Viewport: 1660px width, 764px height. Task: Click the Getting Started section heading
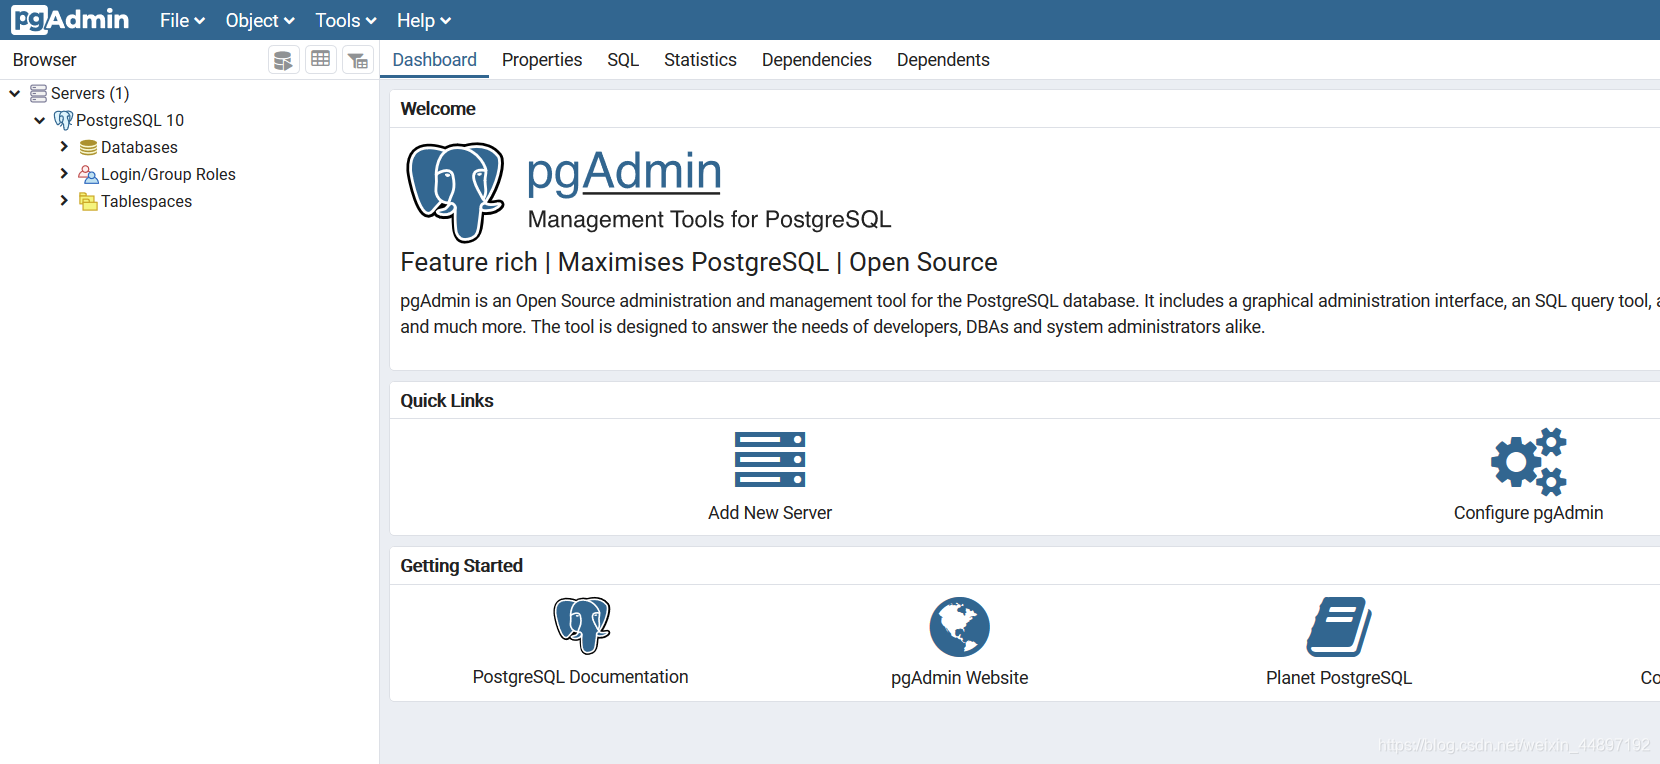462,566
